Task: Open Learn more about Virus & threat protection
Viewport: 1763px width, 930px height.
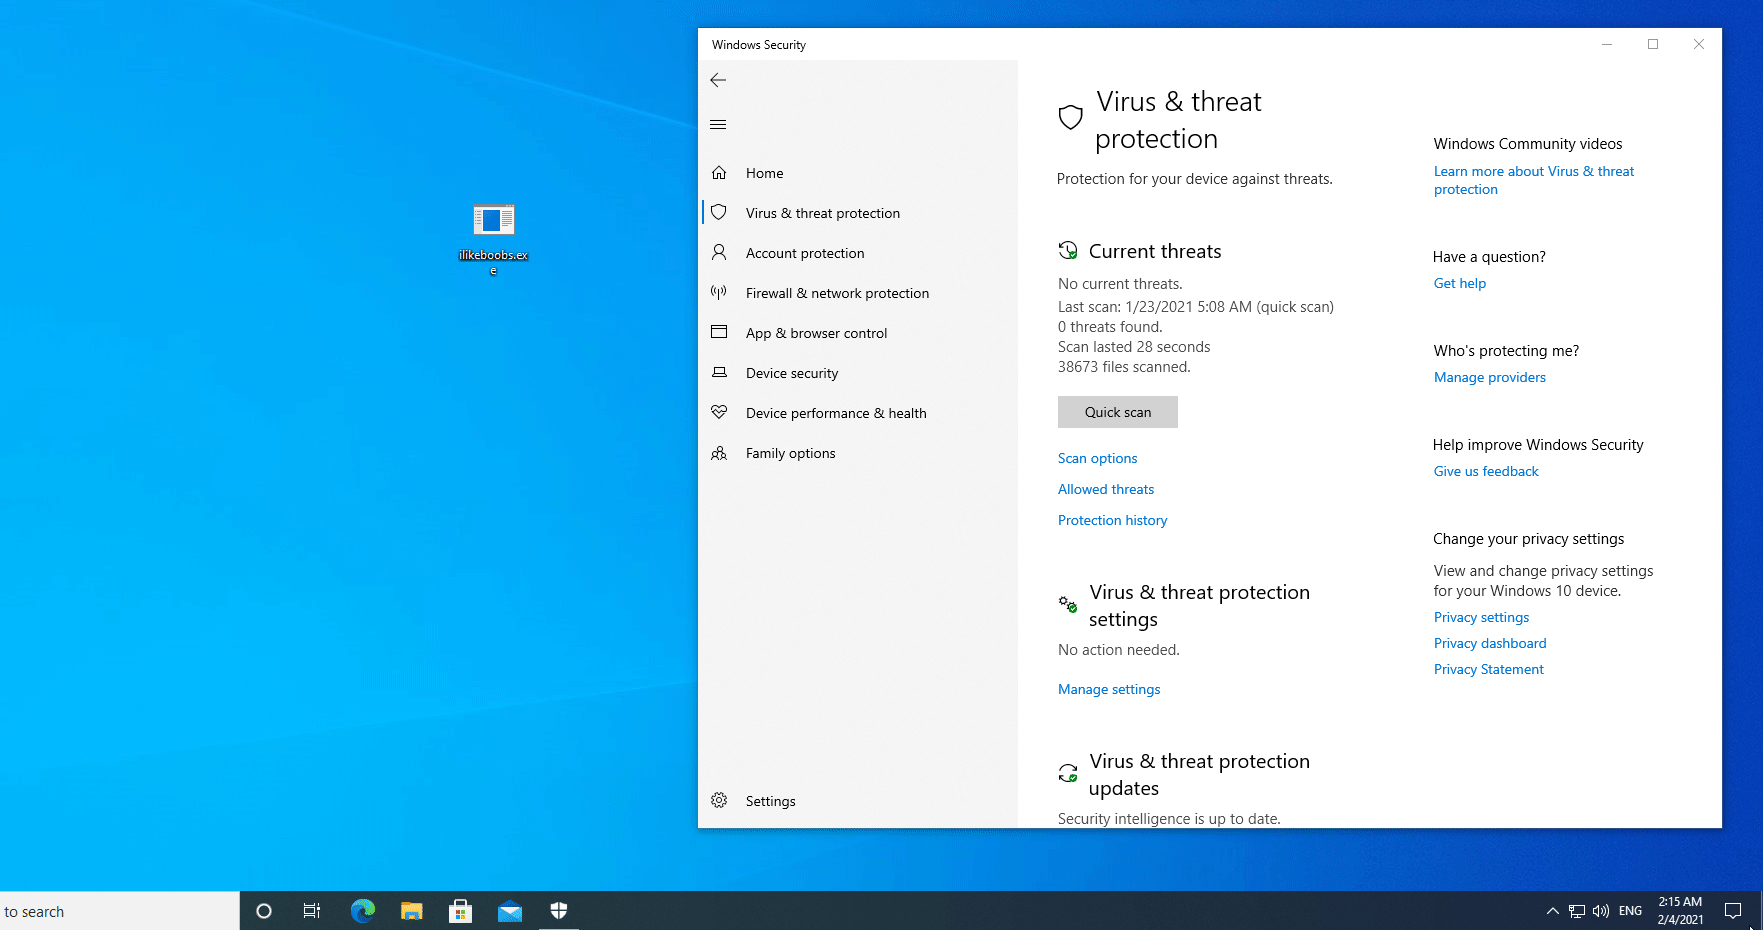Action: [1534, 180]
